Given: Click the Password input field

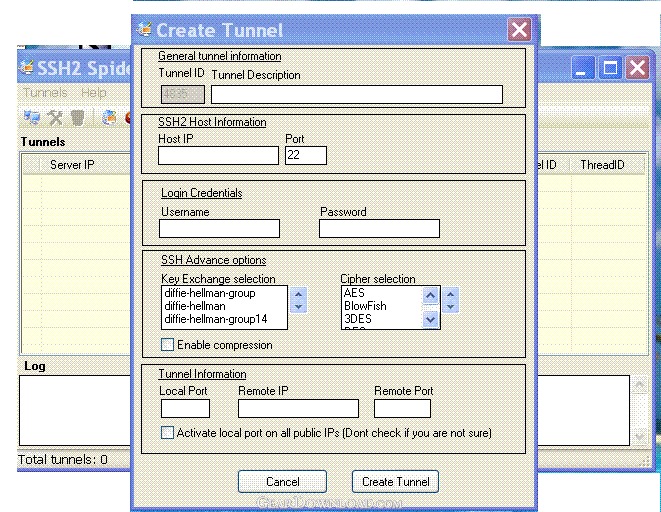Looking at the screenshot, I should (379, 228).
